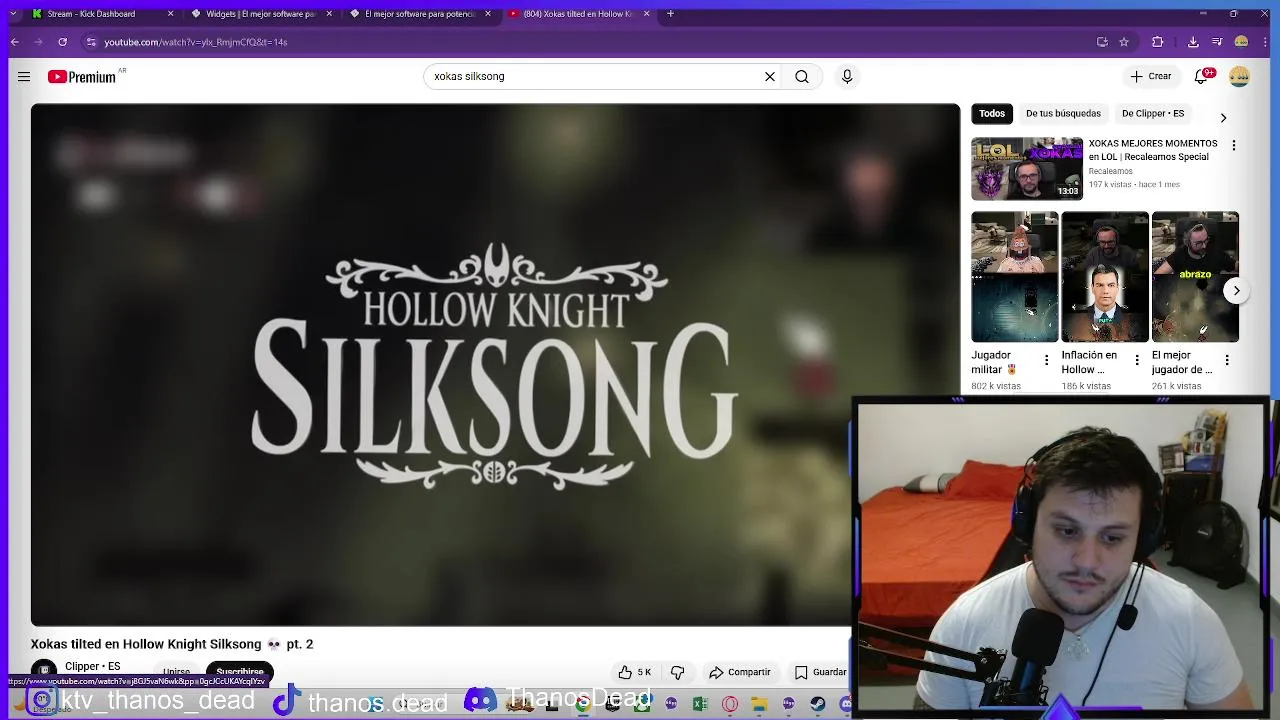This screenshot has width=1280, height=720.
Task: Switch to Widgets | El mejor software tab
Action: (261, 14)
